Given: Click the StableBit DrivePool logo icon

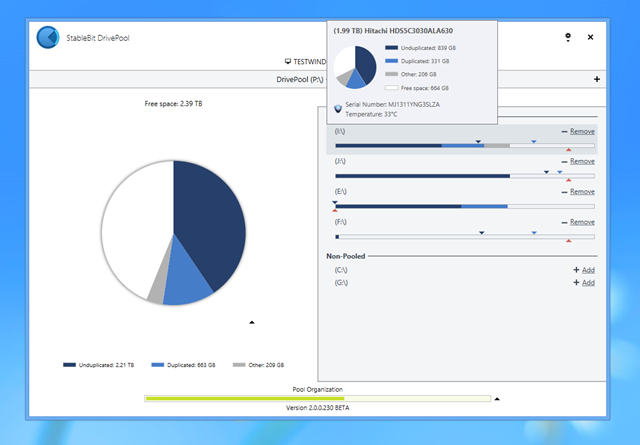Looking at the screenshot, I should pyautogui.click(x=48, y=38).
